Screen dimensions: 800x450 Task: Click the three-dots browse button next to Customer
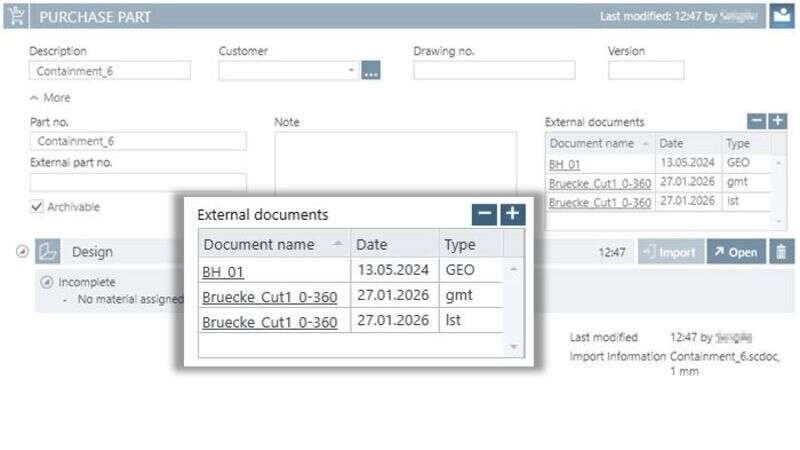click(x=371, y=71)
